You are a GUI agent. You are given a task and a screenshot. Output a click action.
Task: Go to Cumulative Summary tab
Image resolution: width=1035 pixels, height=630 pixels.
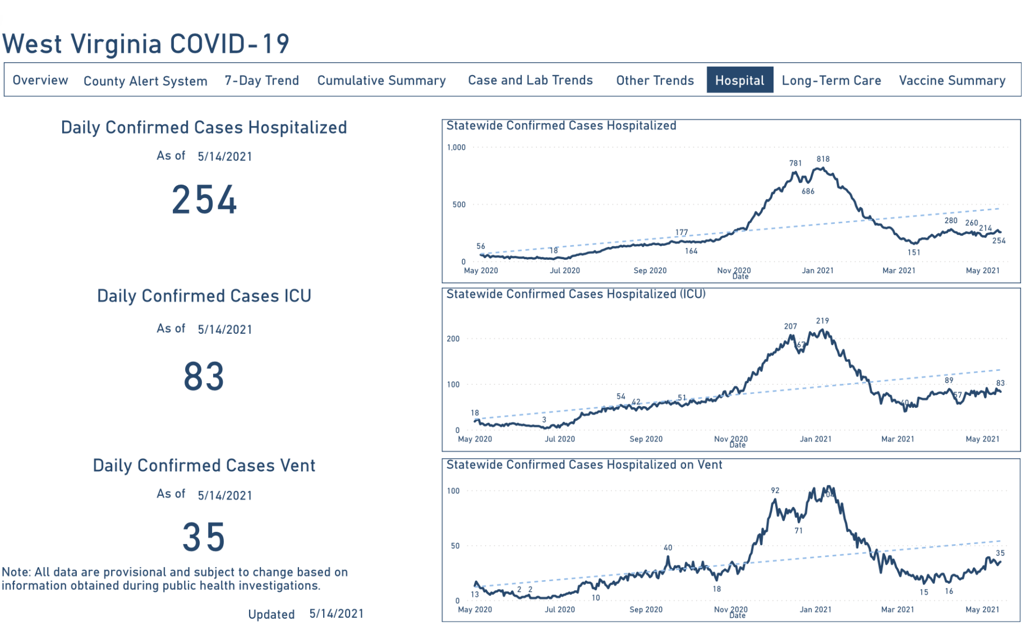point(381,80)
